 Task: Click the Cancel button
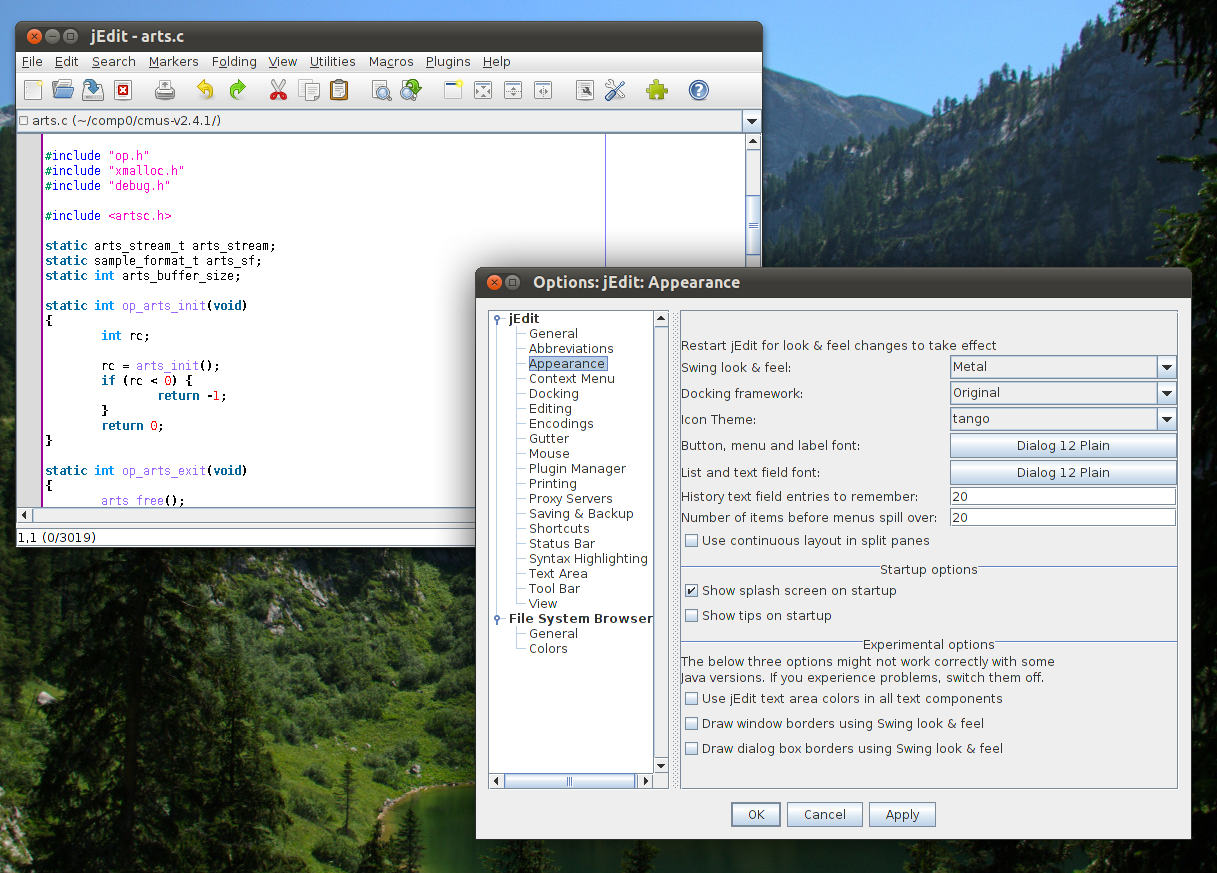point(825,815)
